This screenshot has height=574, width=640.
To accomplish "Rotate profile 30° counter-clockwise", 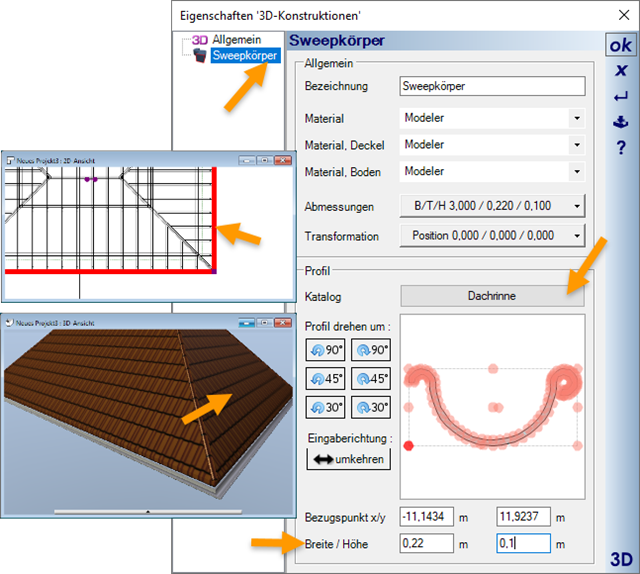I will click(x=324, y=408).
